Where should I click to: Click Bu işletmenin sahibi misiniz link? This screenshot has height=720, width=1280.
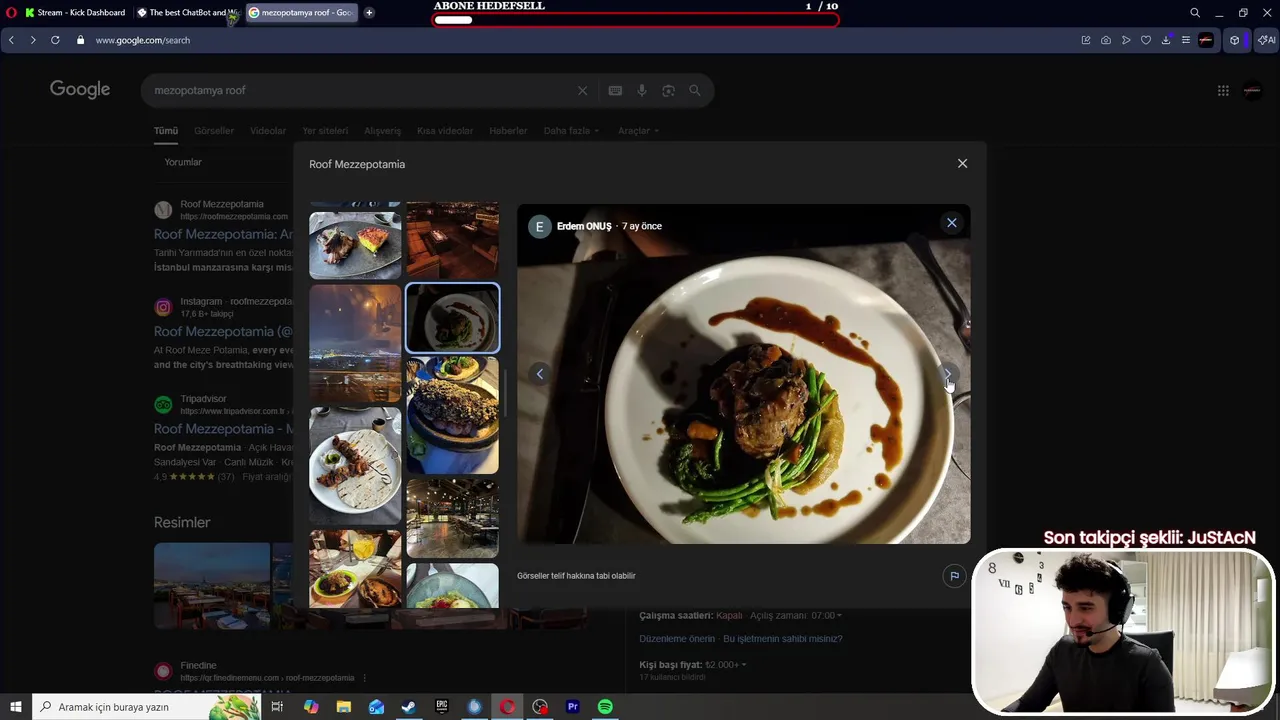click(782, 639)
